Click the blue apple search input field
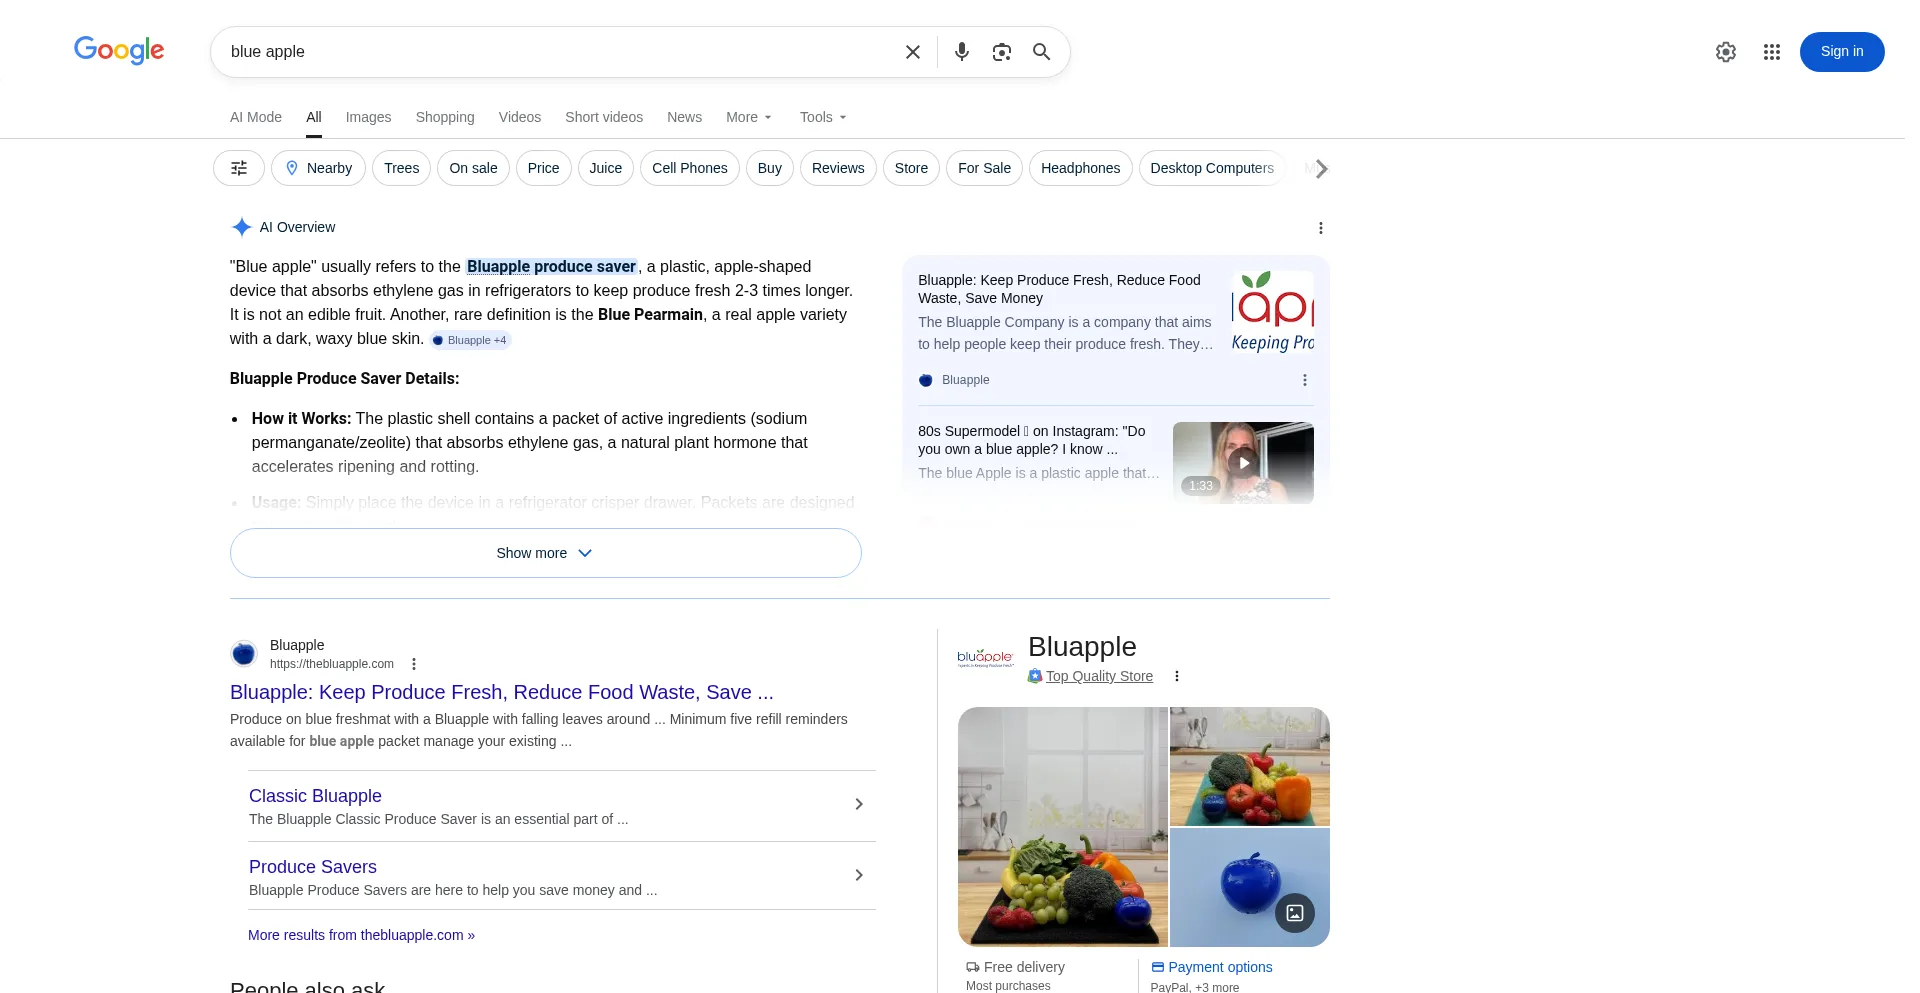This screenshot has width=1920, height=993. click(x=560, y=52)
